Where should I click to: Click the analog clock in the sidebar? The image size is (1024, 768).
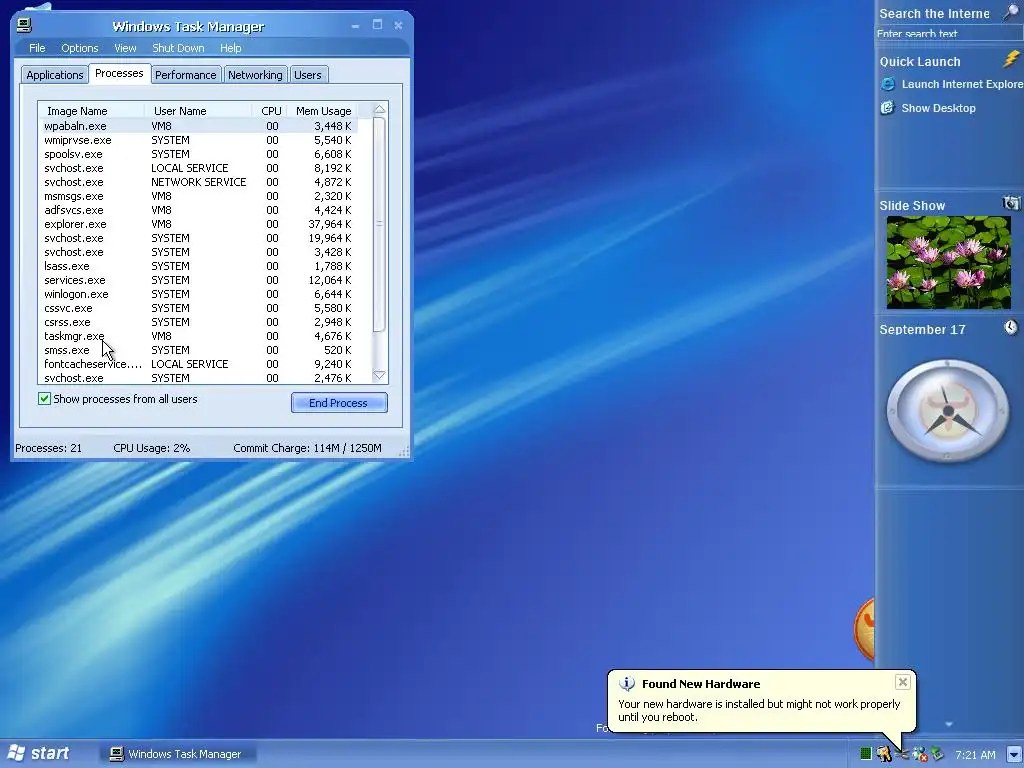click(947, 411)
